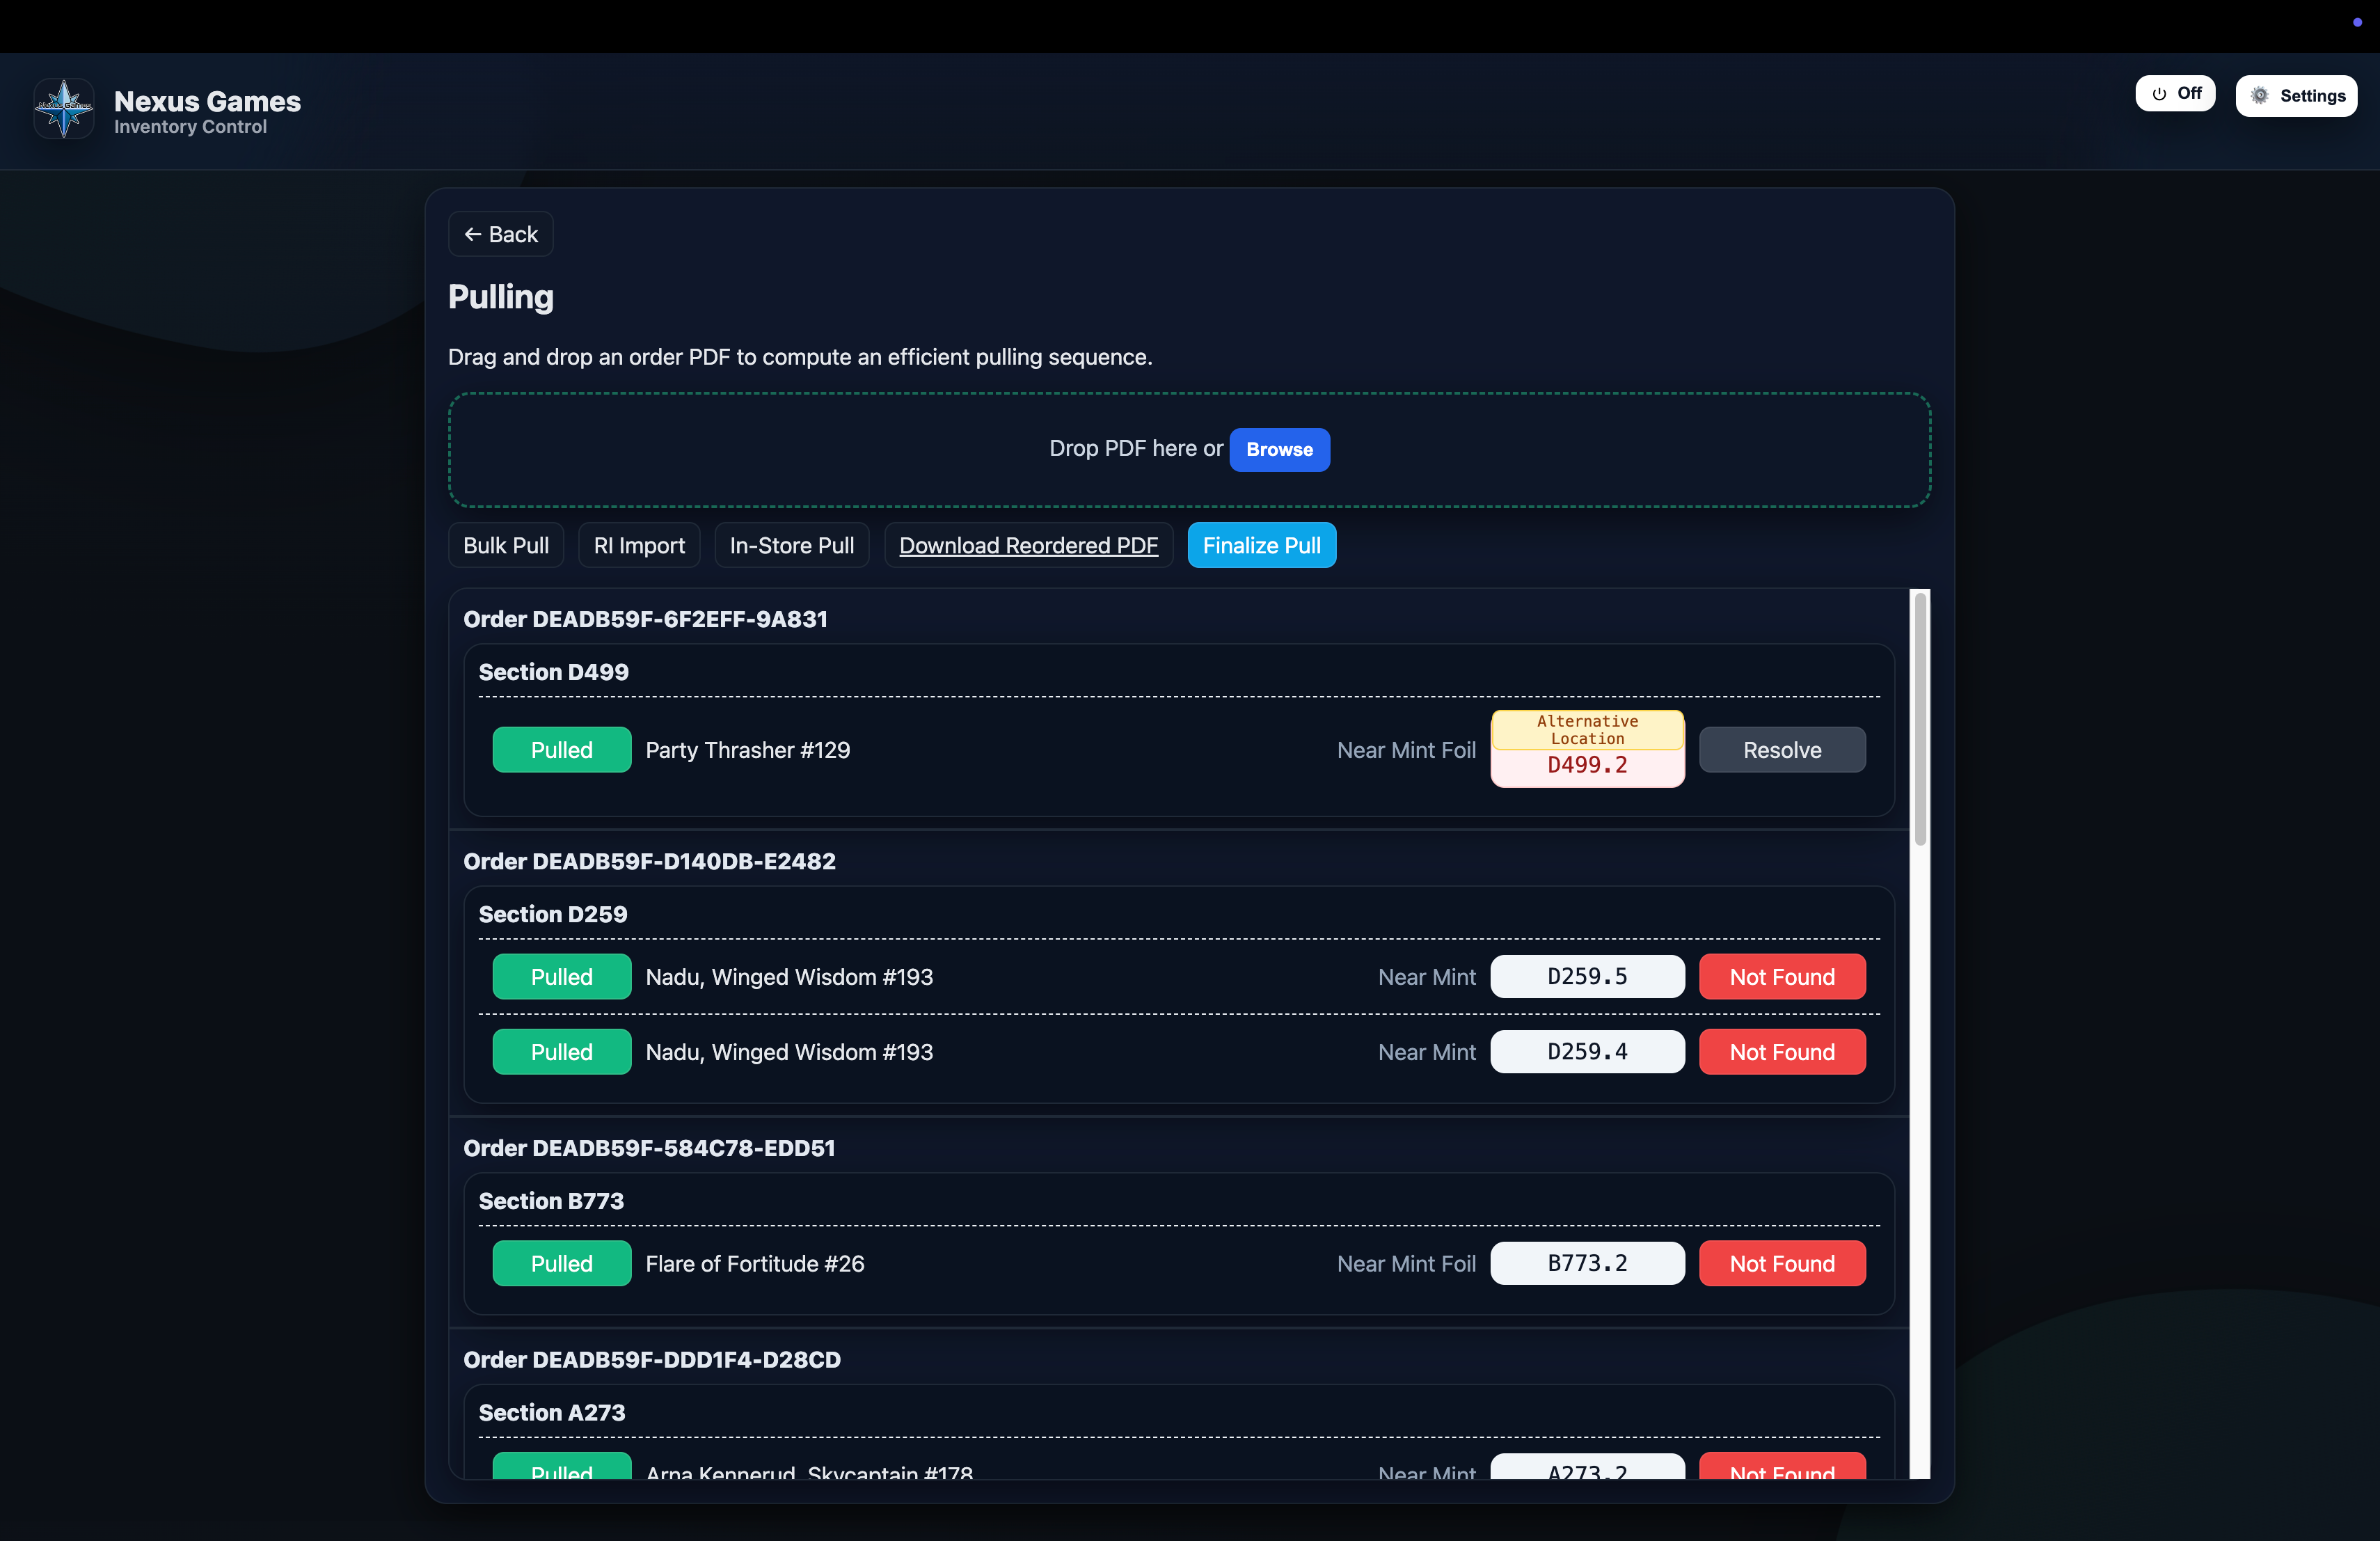Go Back using the arrow button
Viewport: 2380px width, 1541px height.
tap(500, 234)
